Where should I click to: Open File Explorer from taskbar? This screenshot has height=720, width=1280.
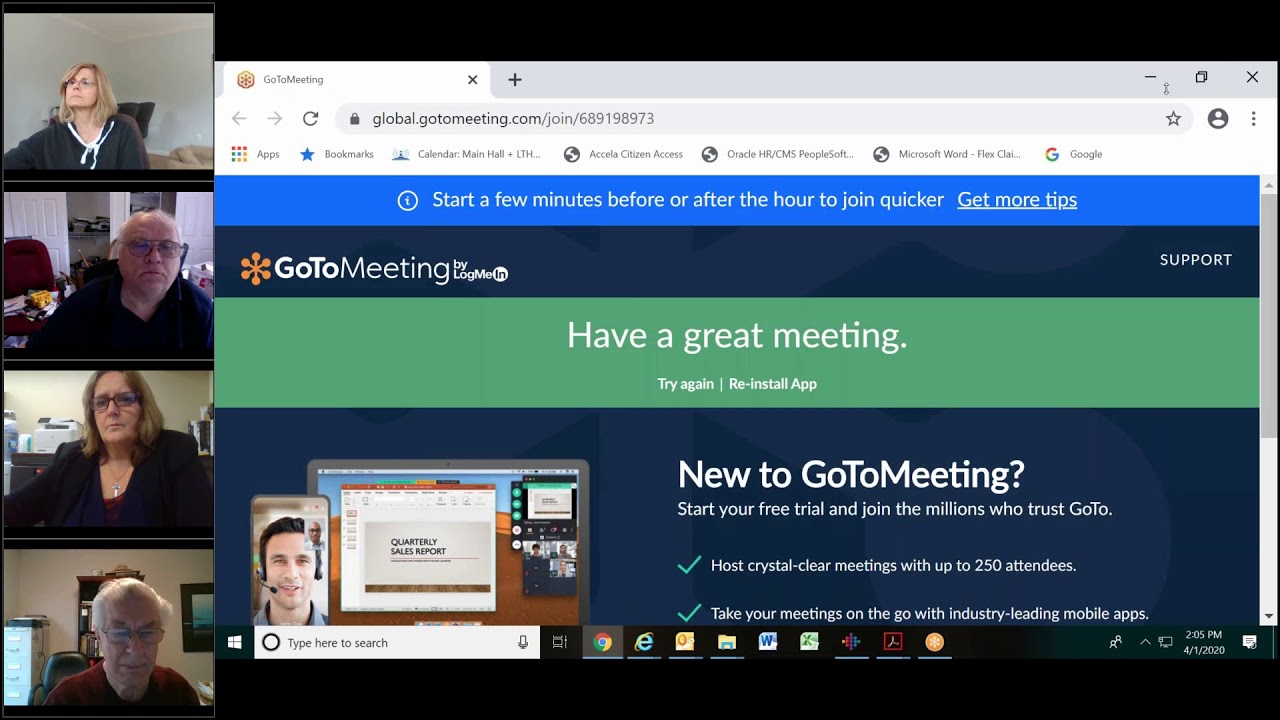coord(727,643)
